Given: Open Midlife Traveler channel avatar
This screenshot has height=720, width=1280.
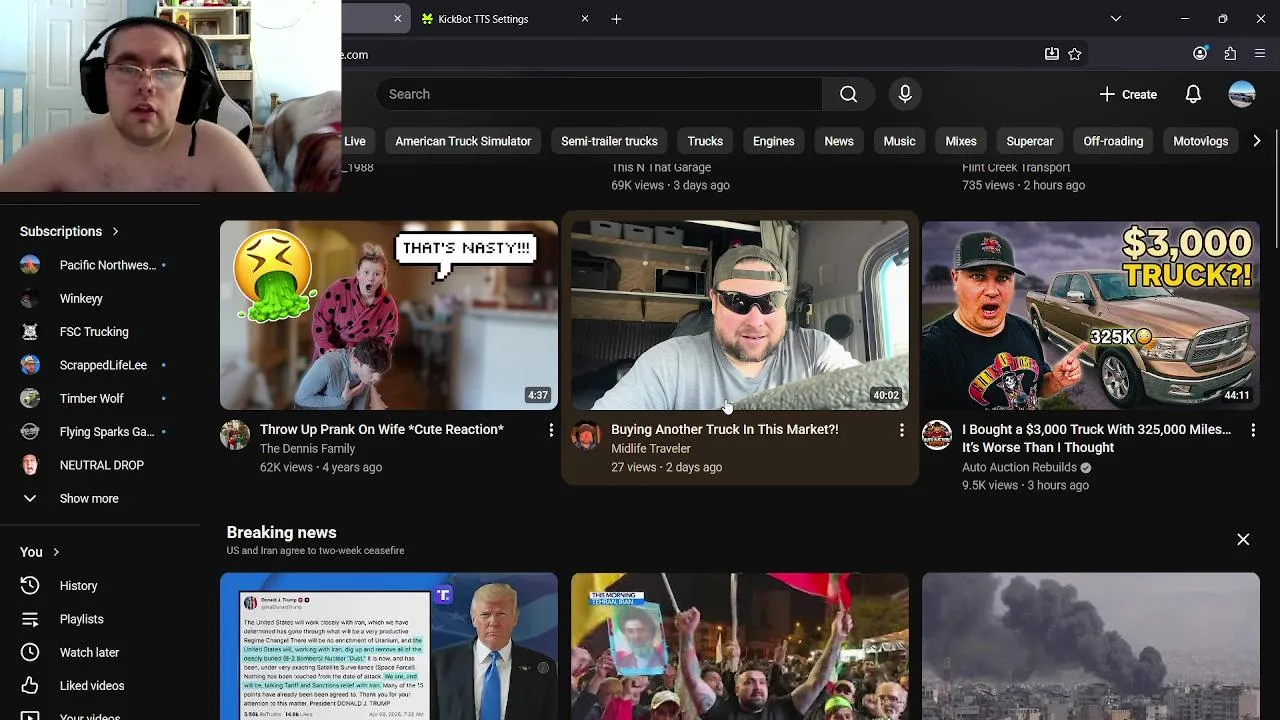Looking at the screenshot, I should point(586,435).
